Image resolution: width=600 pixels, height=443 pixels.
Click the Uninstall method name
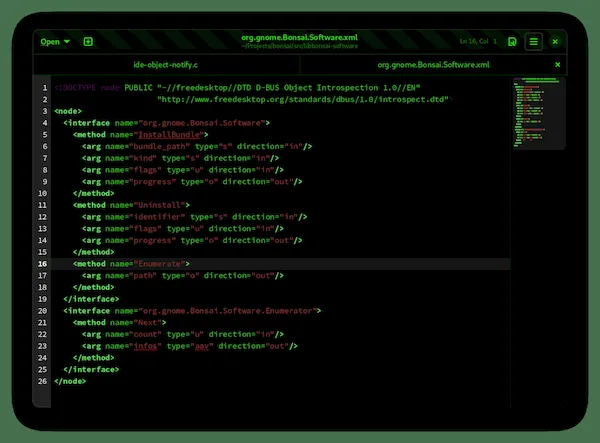pos(159,205)
